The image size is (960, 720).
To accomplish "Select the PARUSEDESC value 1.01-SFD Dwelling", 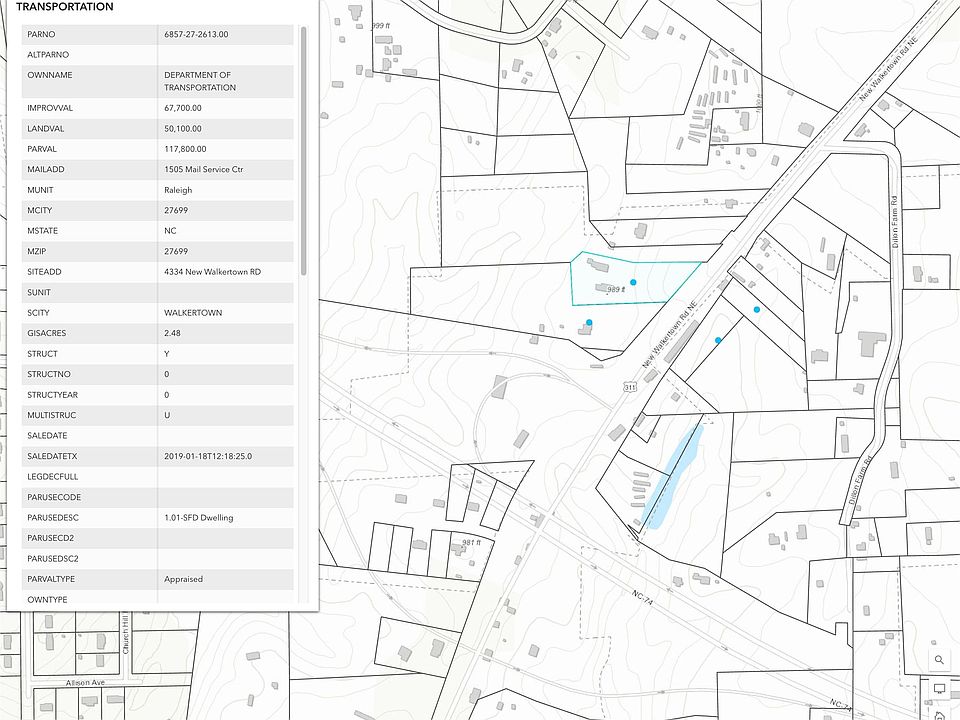I will (x=200, y=518).
